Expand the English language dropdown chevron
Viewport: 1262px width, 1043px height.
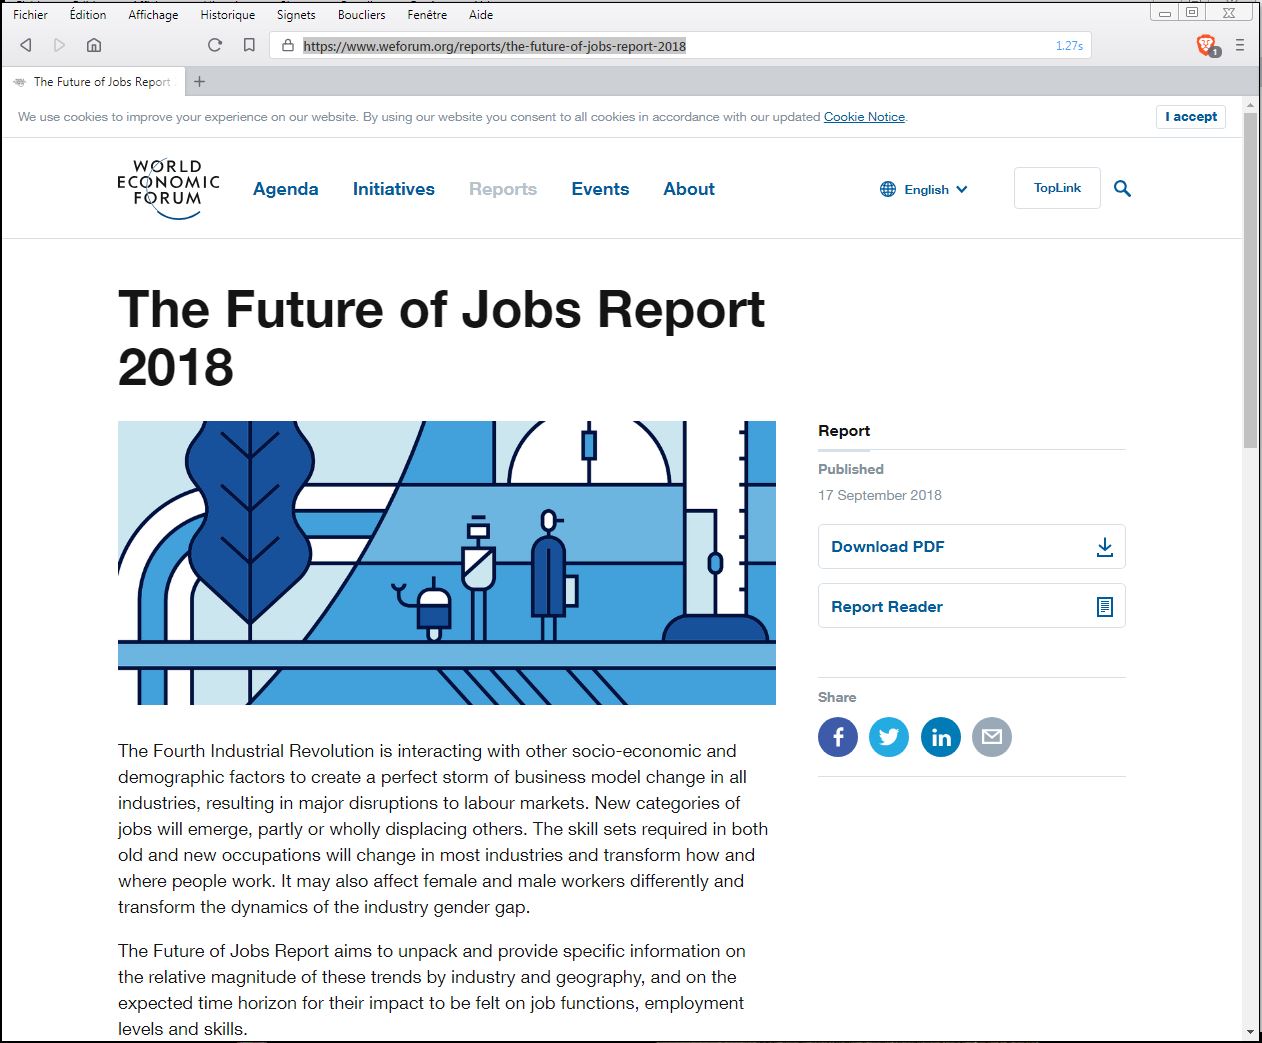coord(962,189)
